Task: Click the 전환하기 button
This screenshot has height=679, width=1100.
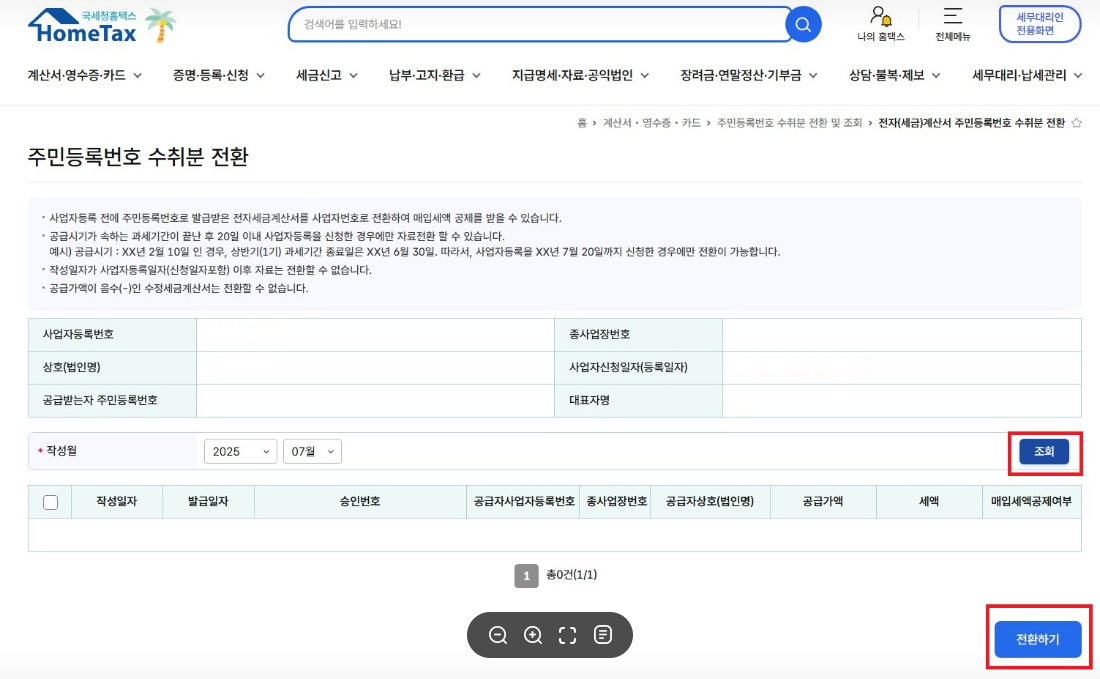Action: coord(1037,639)
